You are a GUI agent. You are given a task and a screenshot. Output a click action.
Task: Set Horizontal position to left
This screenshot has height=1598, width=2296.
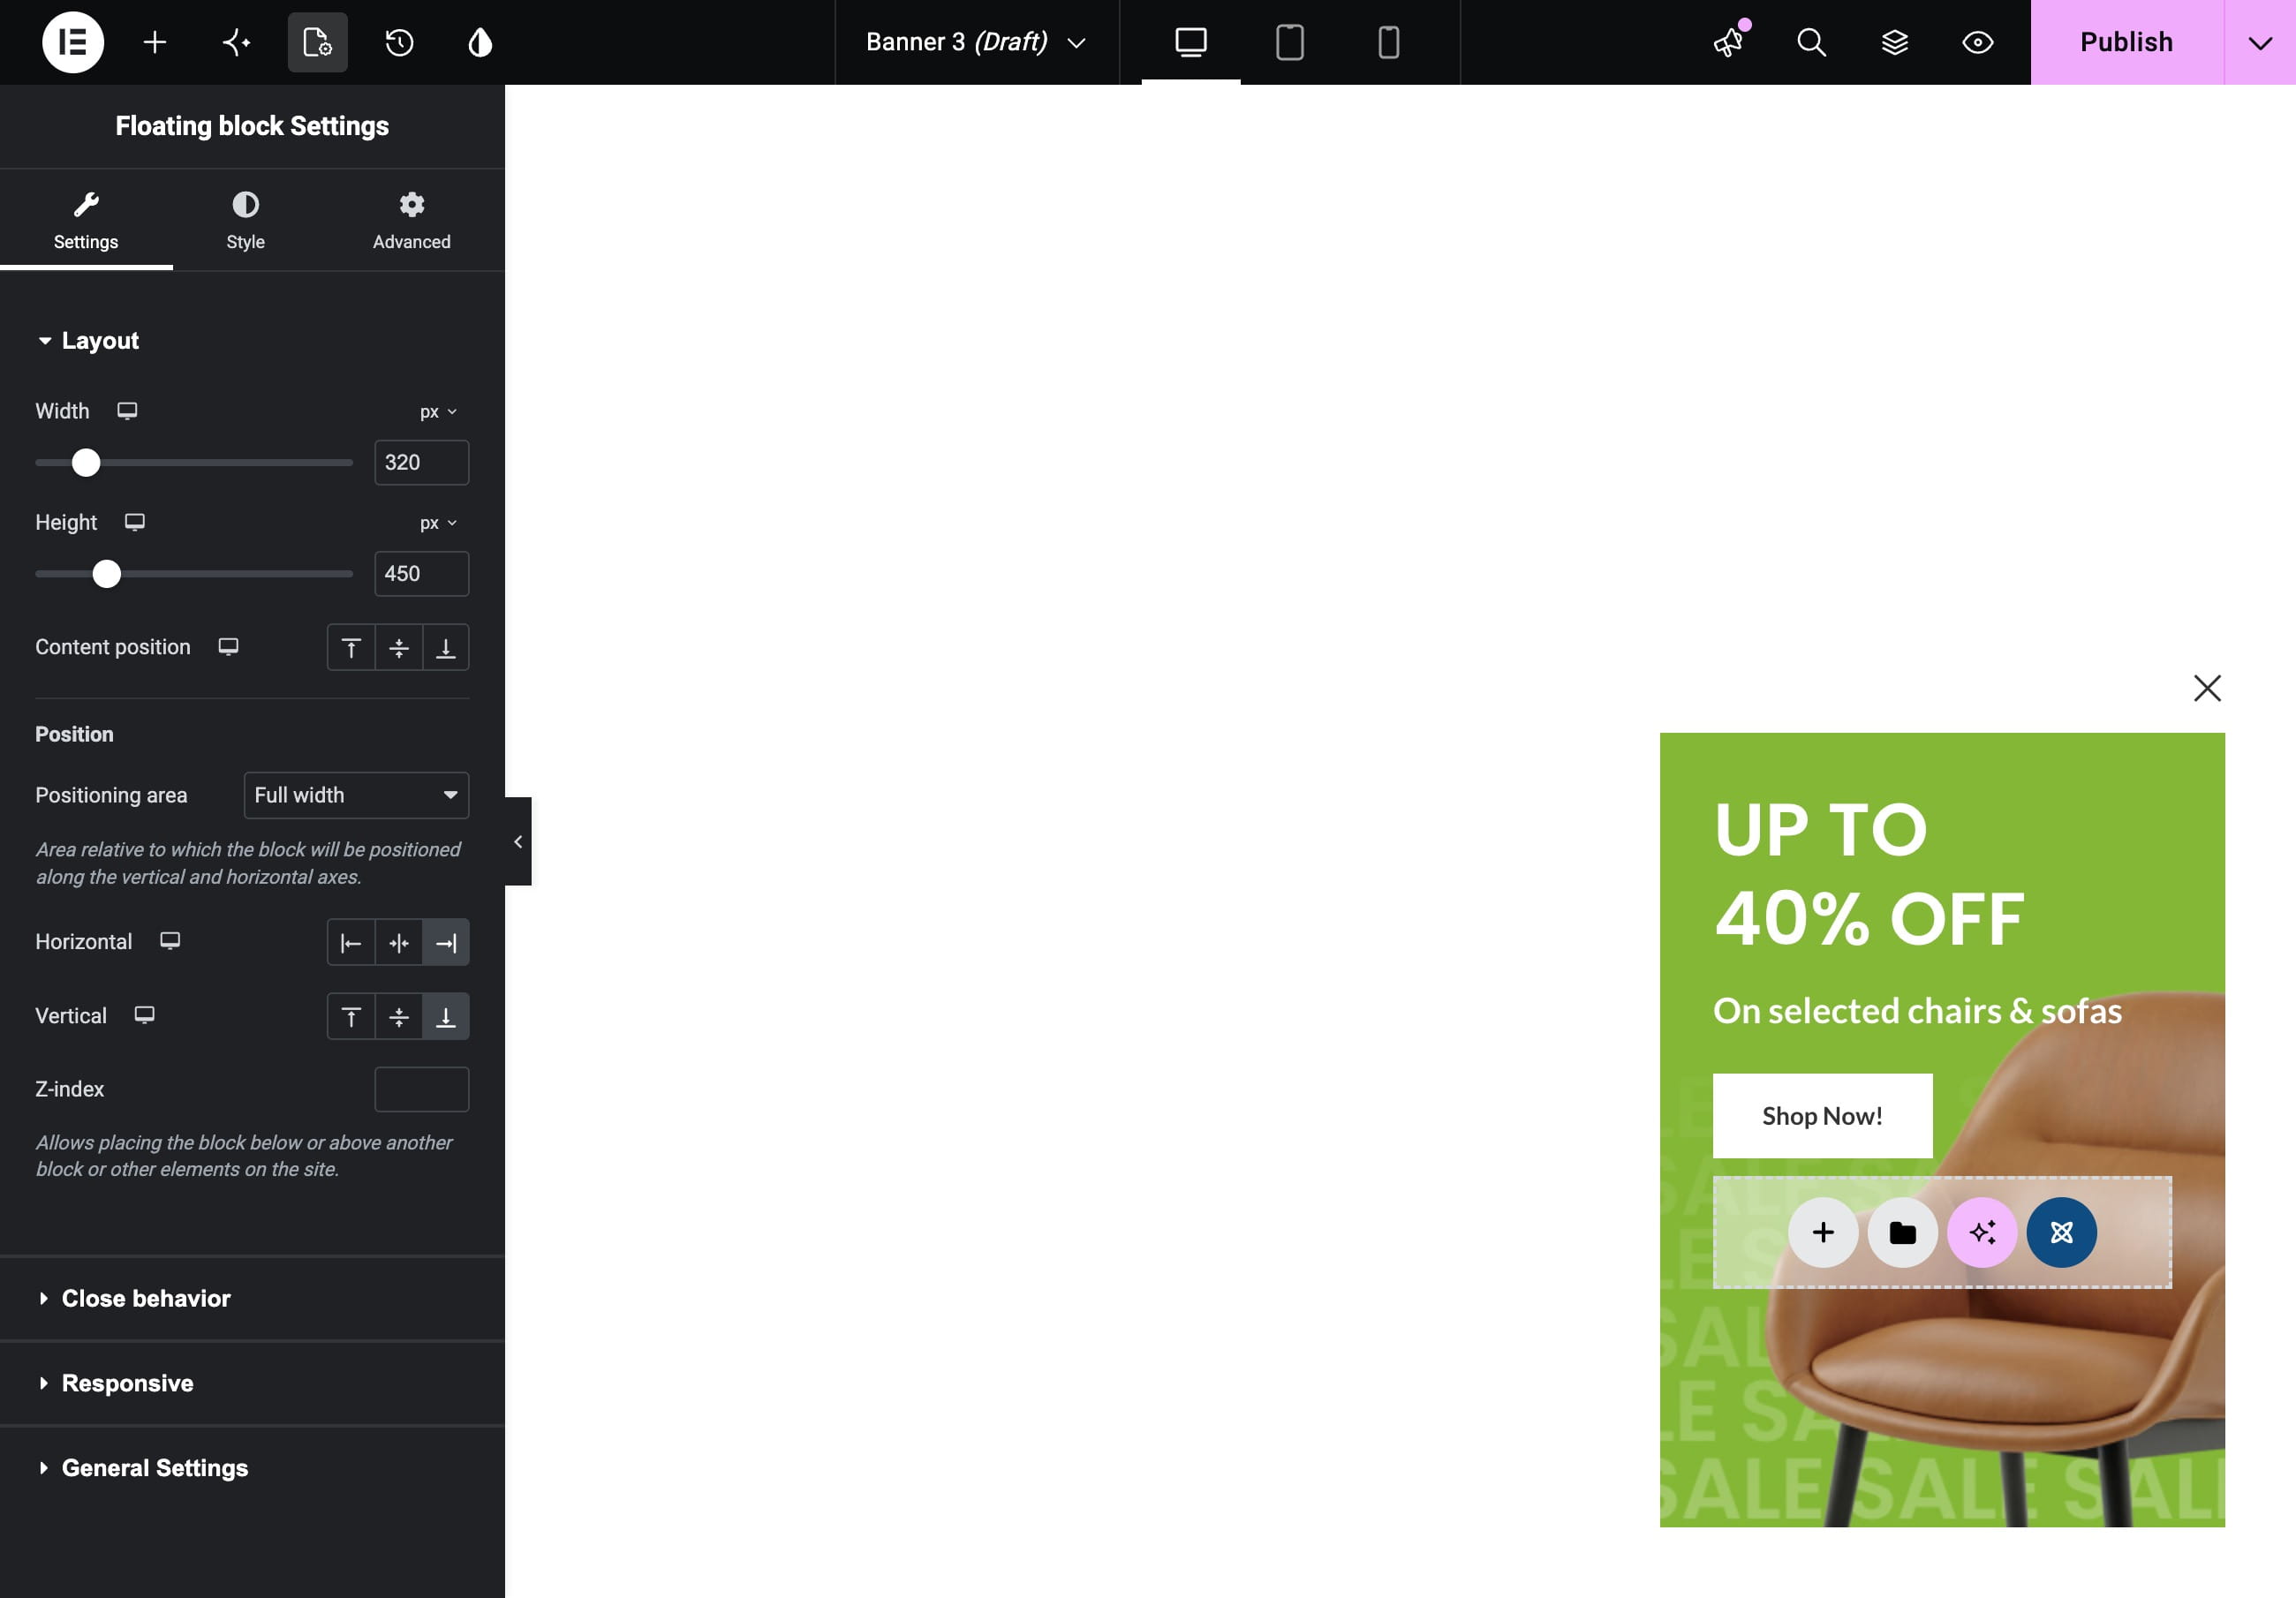(351, 942)
